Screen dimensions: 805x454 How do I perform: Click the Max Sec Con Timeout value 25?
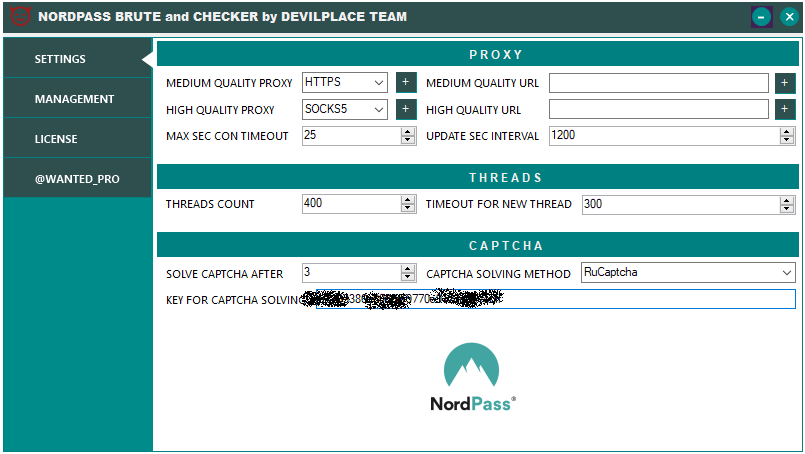(x=310, y=135)
